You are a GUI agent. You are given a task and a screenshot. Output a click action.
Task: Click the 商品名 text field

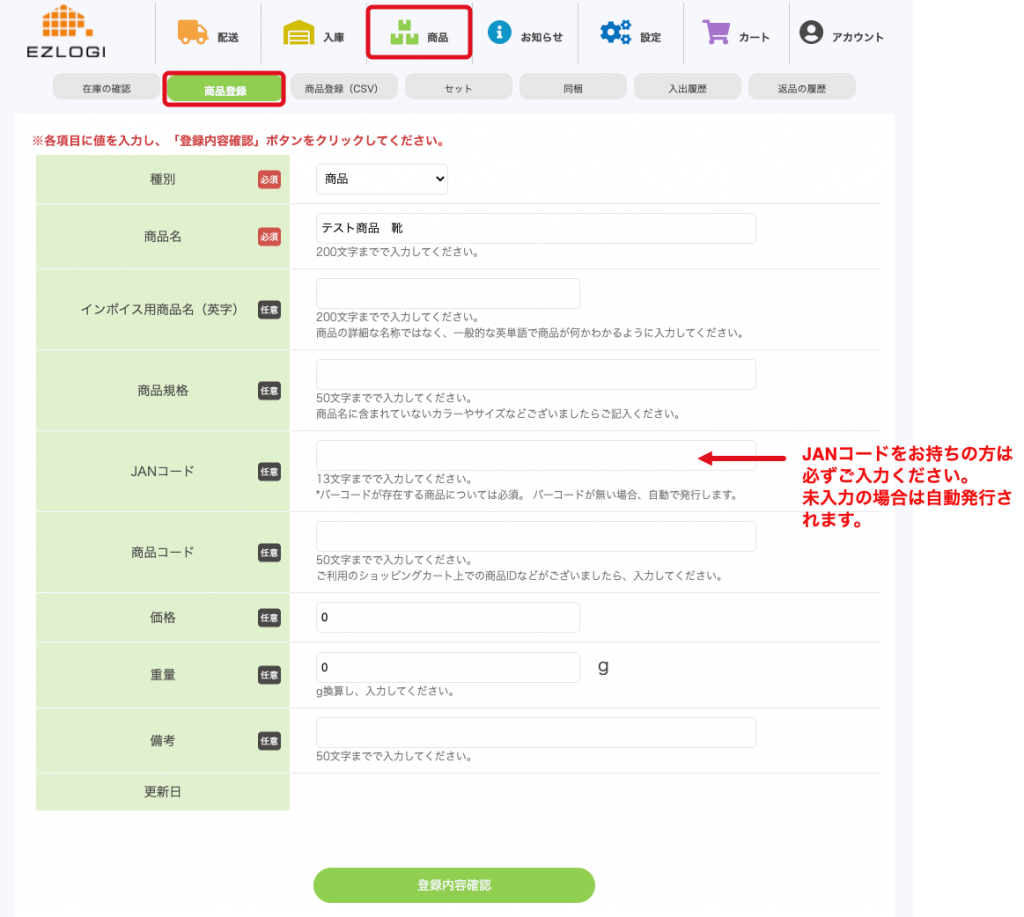click(535, 228)
